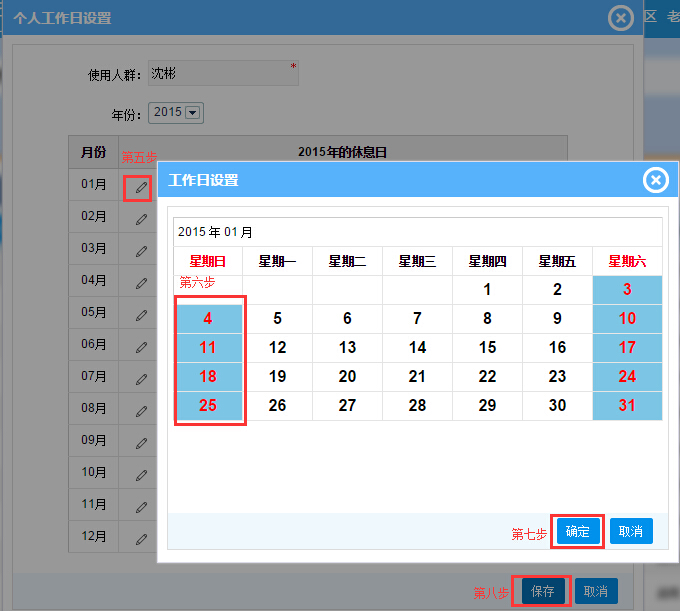680x611 pixels.
Task: Select day 2 in the calendar
Action: pos(557,290)
